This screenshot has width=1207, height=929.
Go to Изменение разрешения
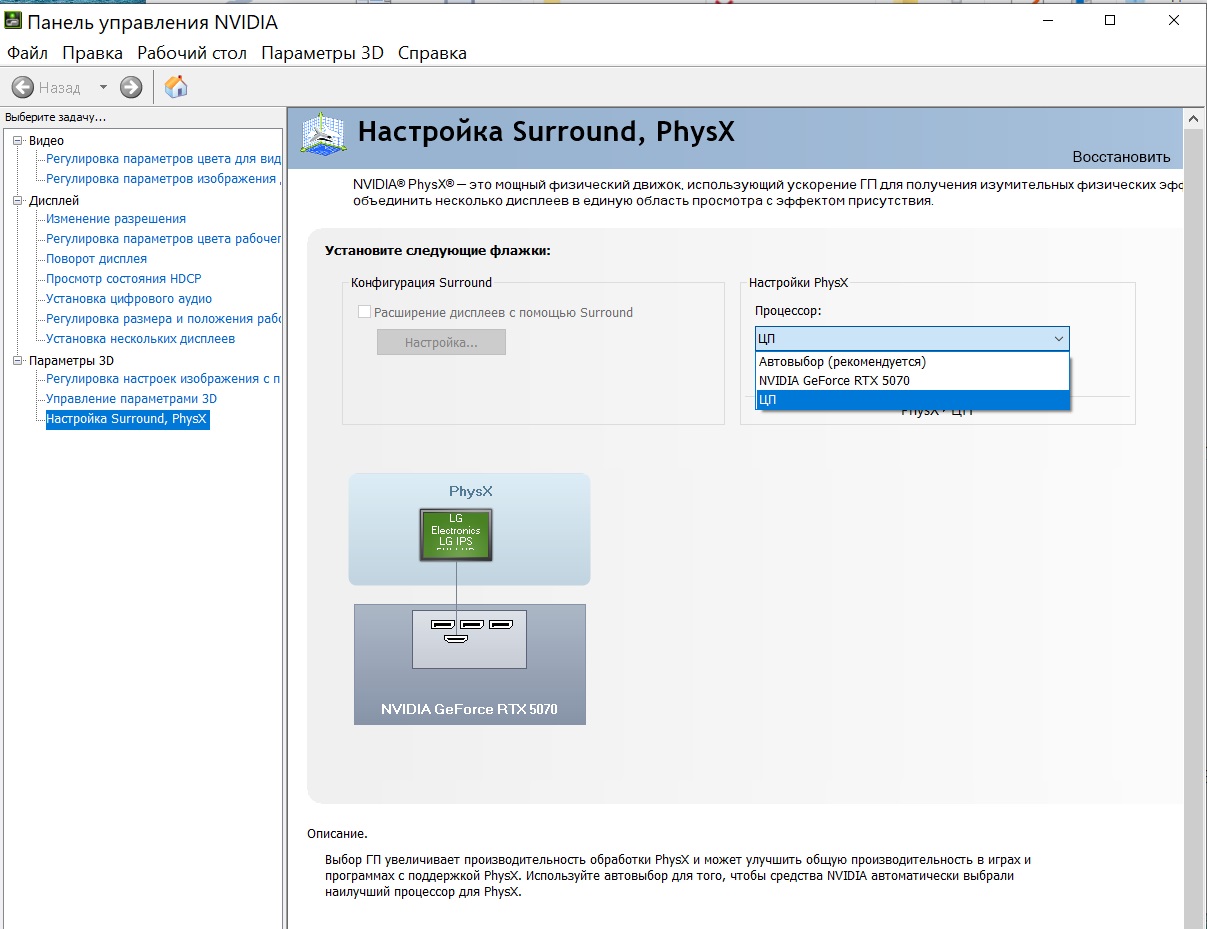pyautogui.click(x=116, y=219)
